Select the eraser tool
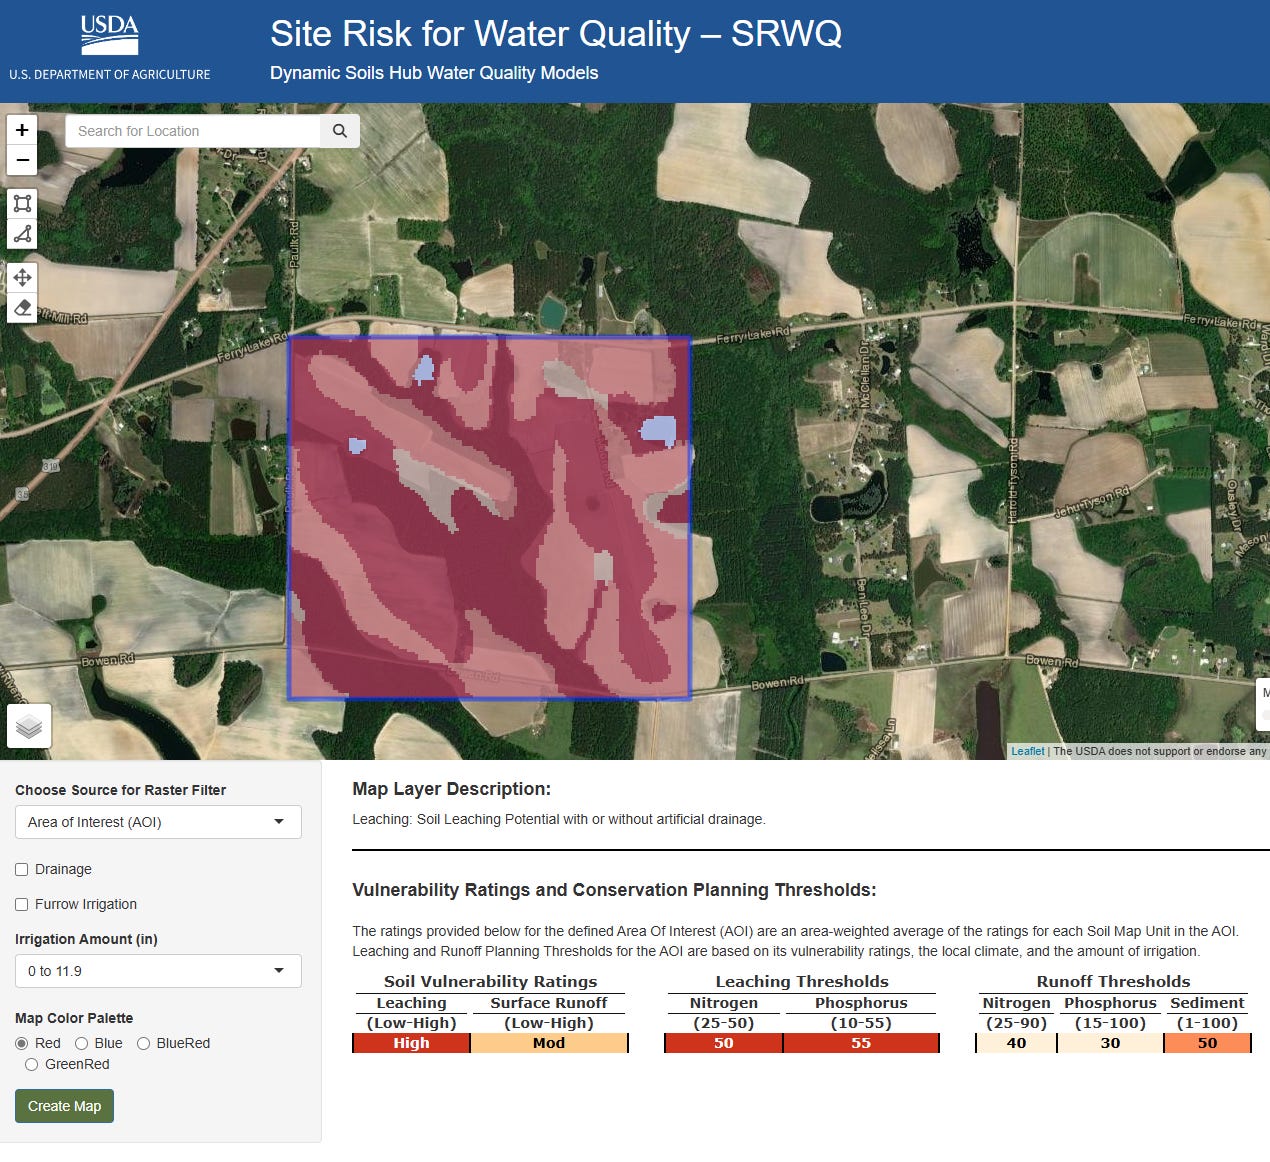Screen dimensions: 1270x1162 coord(22,308)
